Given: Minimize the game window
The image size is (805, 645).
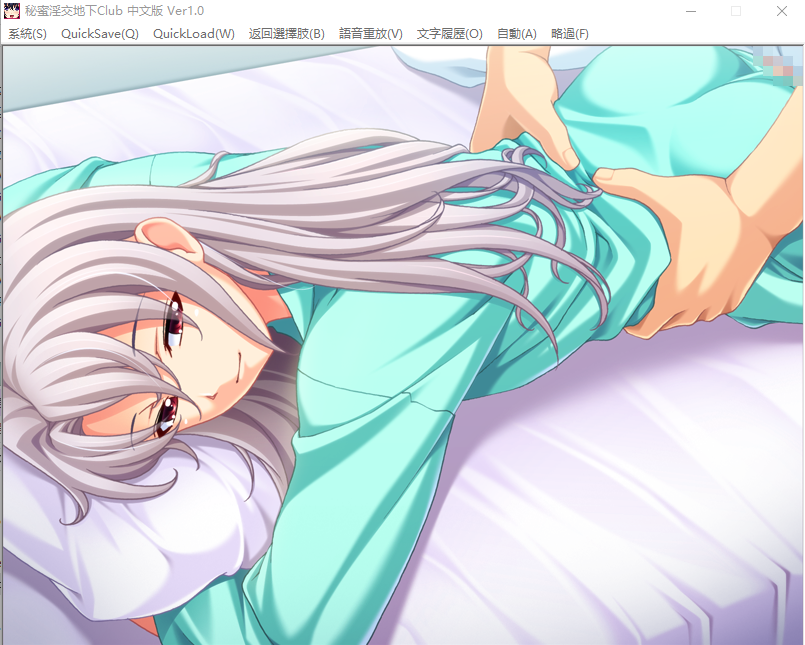Looking at the screenshot, I should tap(691, 11).
